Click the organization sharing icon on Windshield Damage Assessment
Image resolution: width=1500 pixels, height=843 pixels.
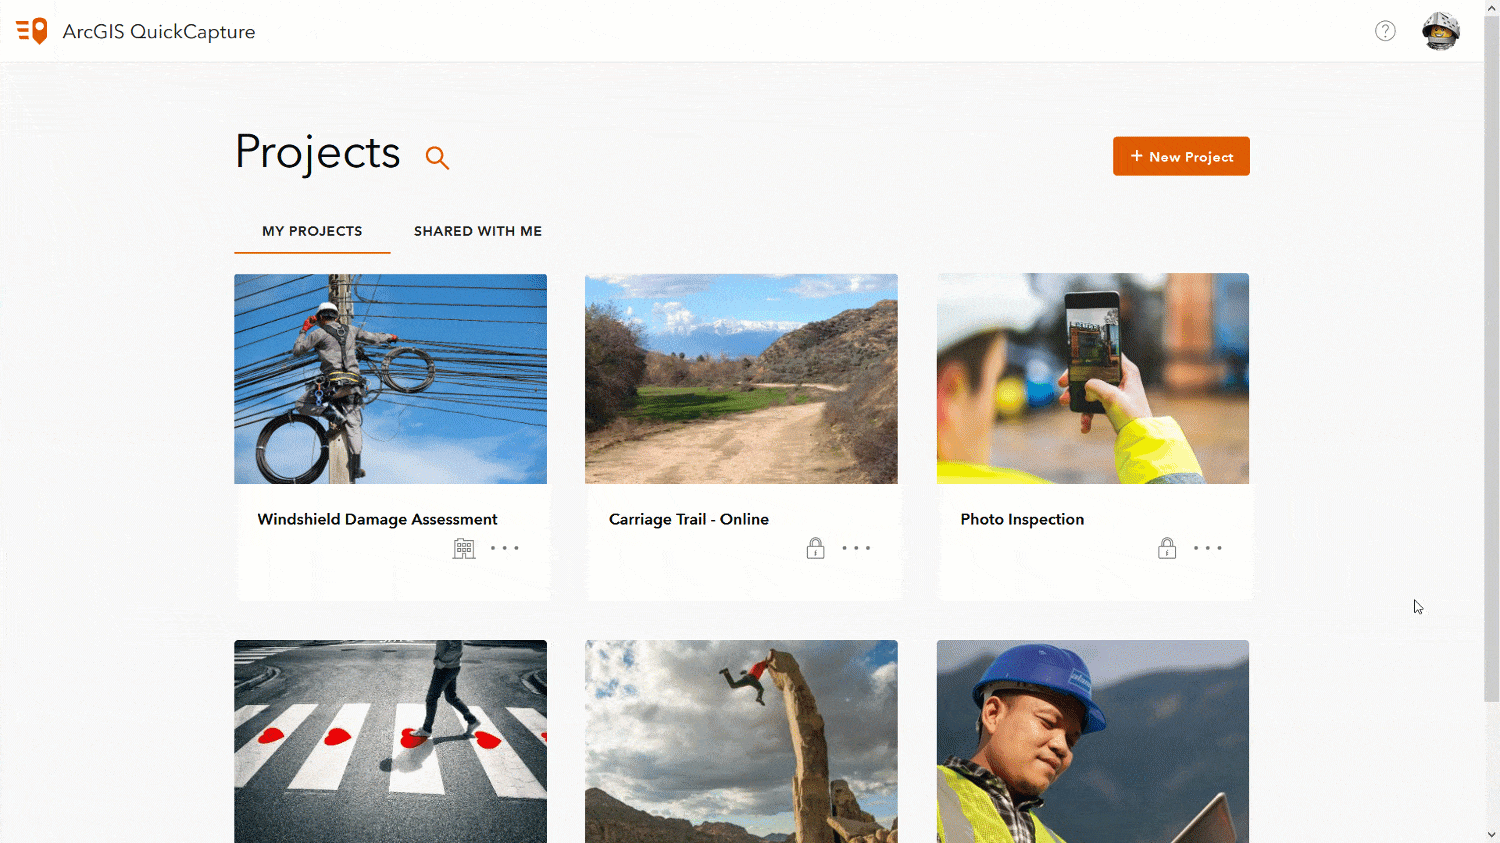click(463, 547)
